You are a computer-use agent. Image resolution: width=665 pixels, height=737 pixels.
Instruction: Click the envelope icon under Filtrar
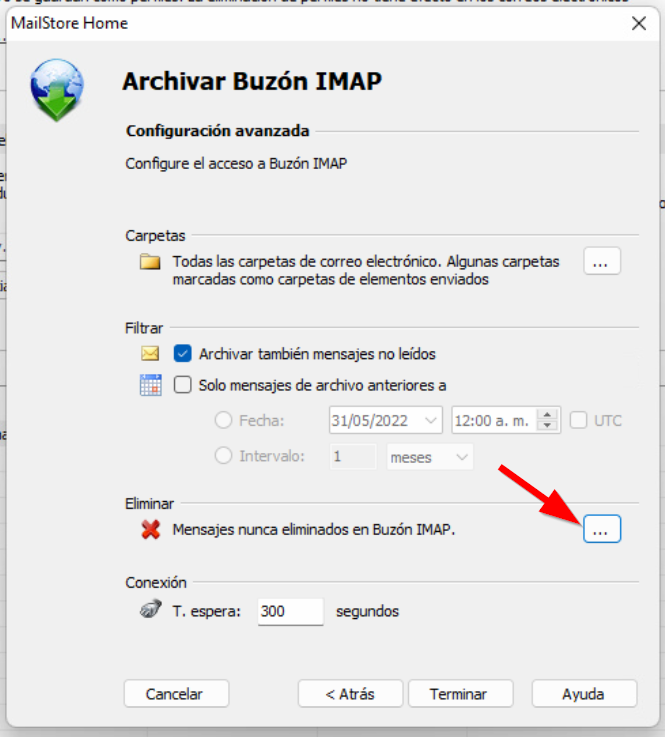click(150, 353)
